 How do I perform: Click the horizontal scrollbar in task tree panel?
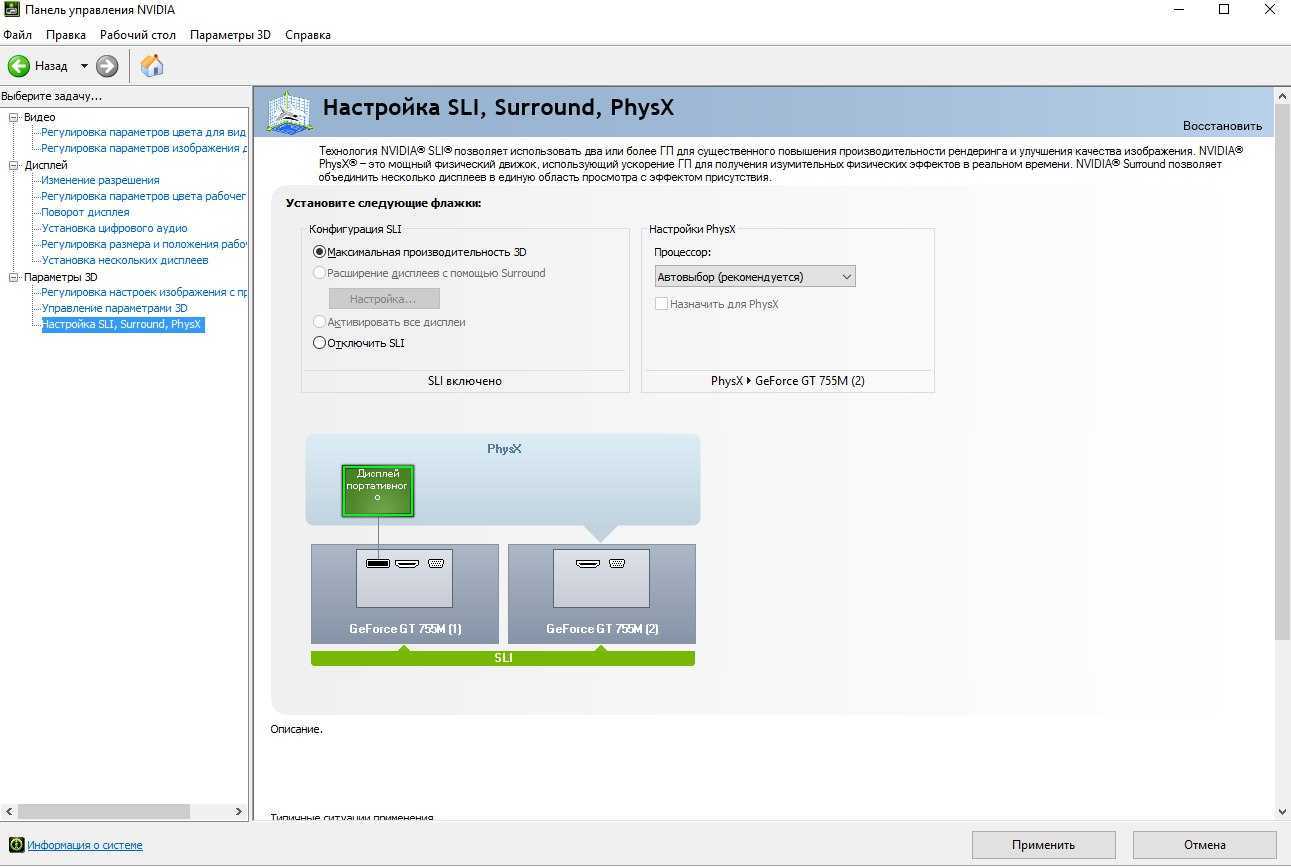[104, 811]
